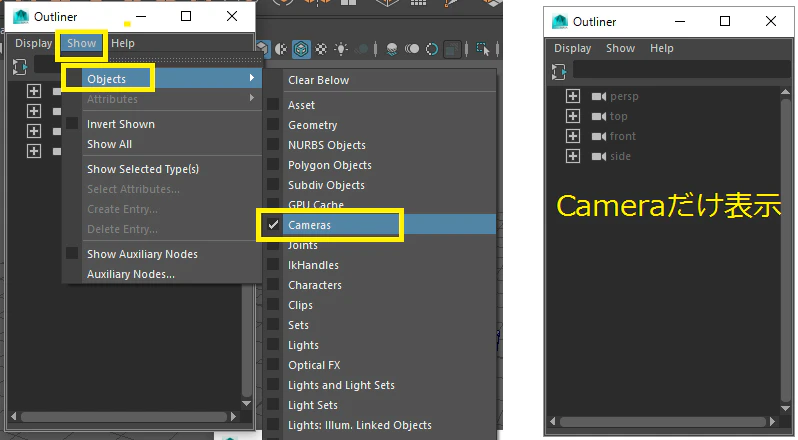The height and width of the screenshot is (440, 798).
Task: Toggle use all lights bulb icon
Action: pyautogui.click(x=340, y=49)
